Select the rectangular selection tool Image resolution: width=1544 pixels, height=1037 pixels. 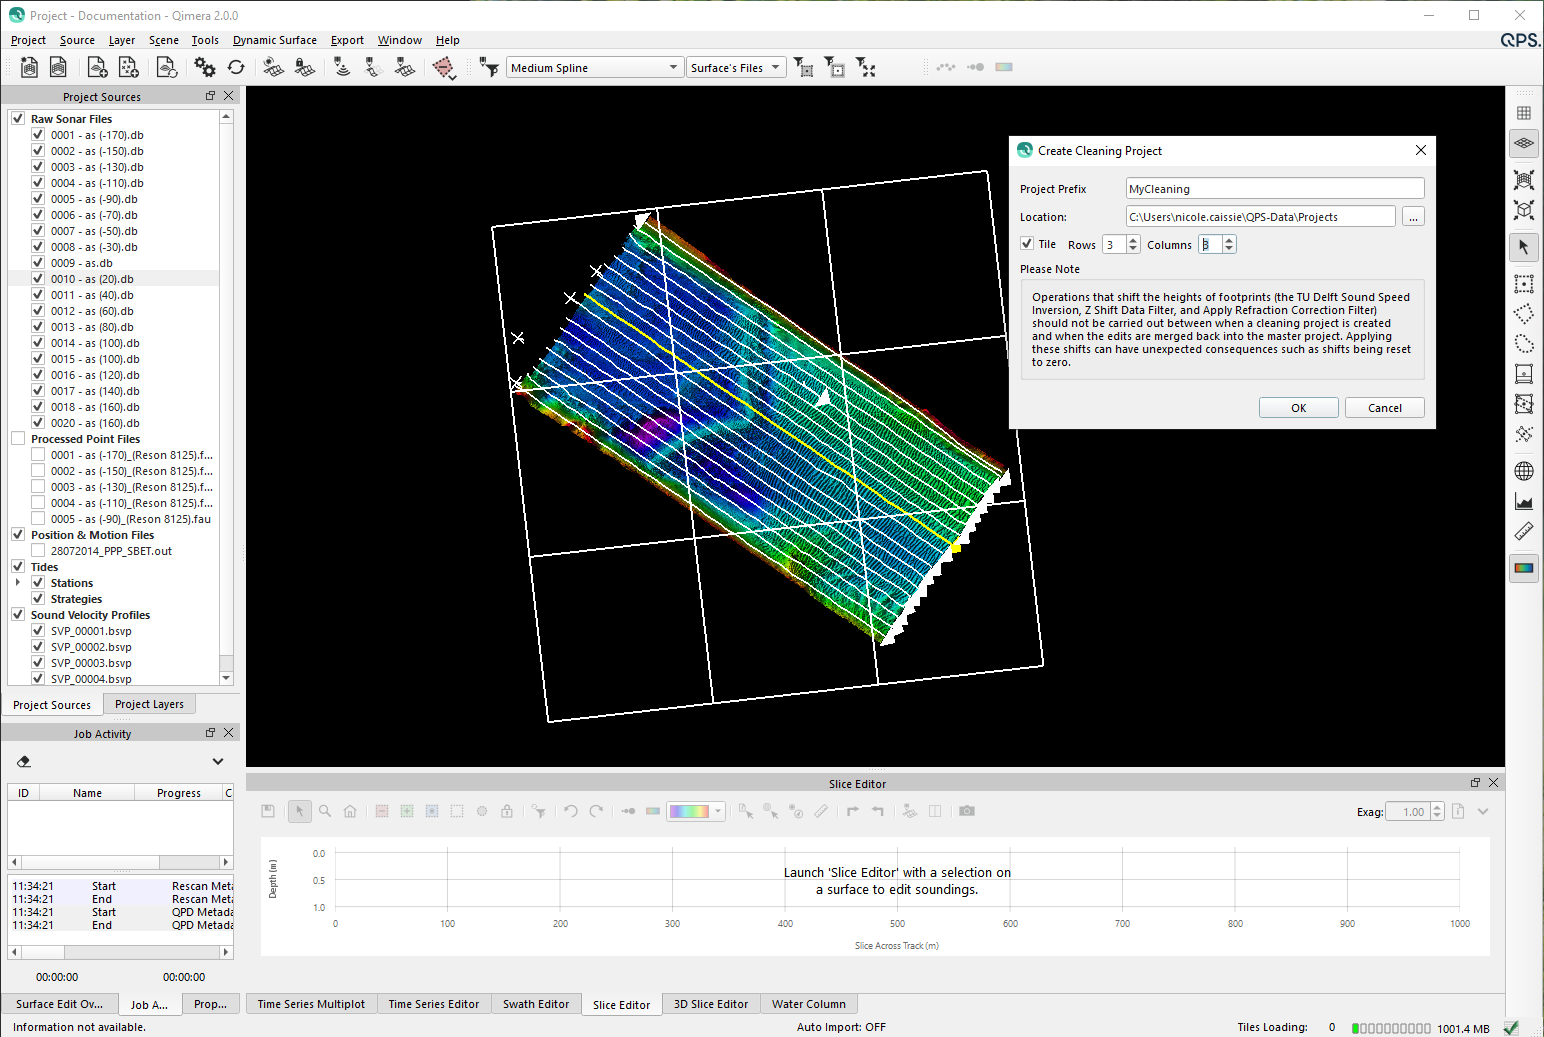tap(1523, 284)
